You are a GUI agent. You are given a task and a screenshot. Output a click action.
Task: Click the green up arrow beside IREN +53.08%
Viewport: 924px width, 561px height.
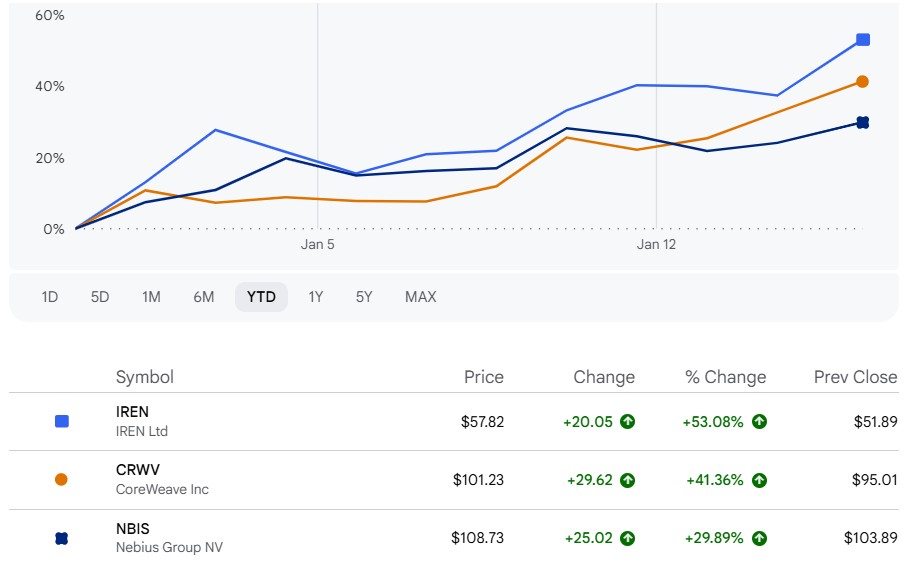point(759,421)
